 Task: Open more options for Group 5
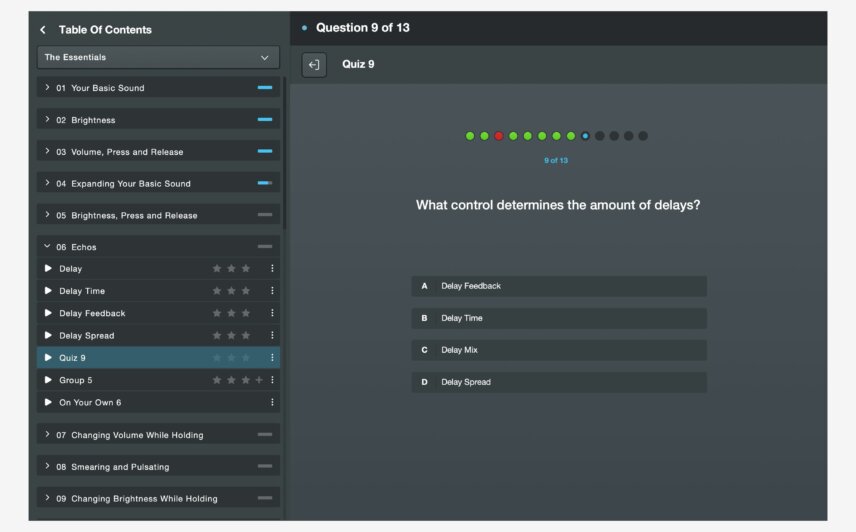pyautogui.click(x=272, y=380)
